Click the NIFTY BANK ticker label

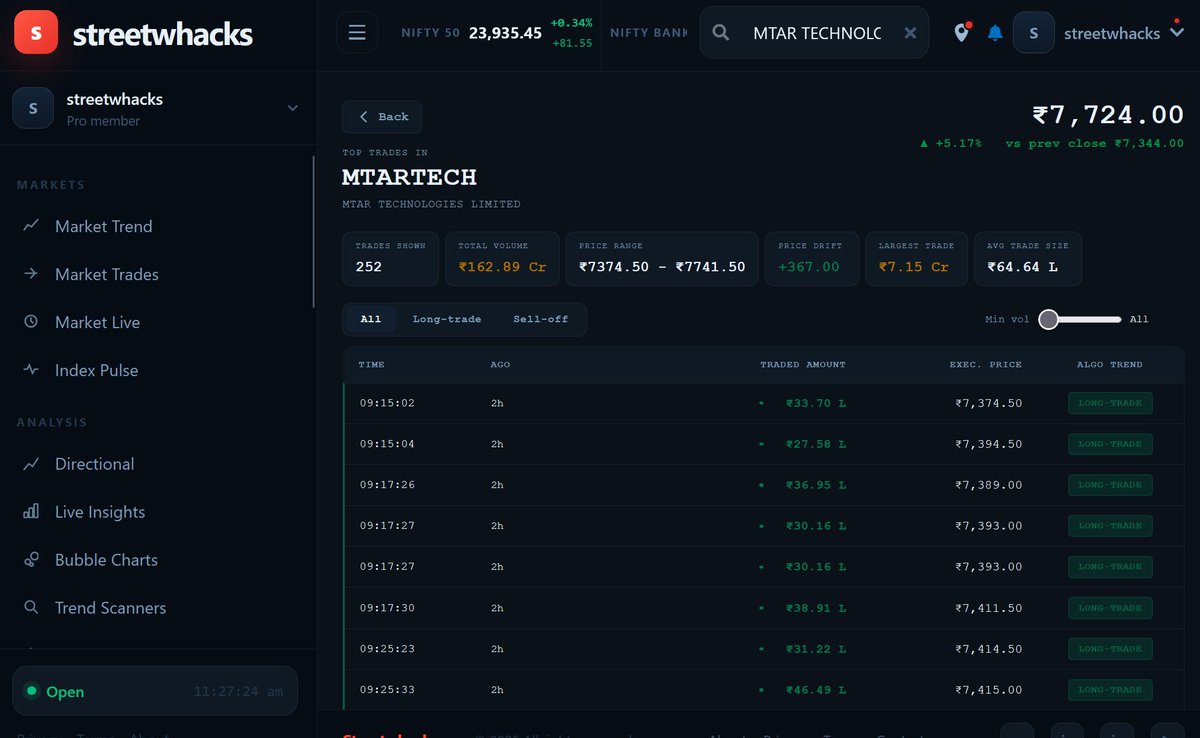[x=648, y=33]
